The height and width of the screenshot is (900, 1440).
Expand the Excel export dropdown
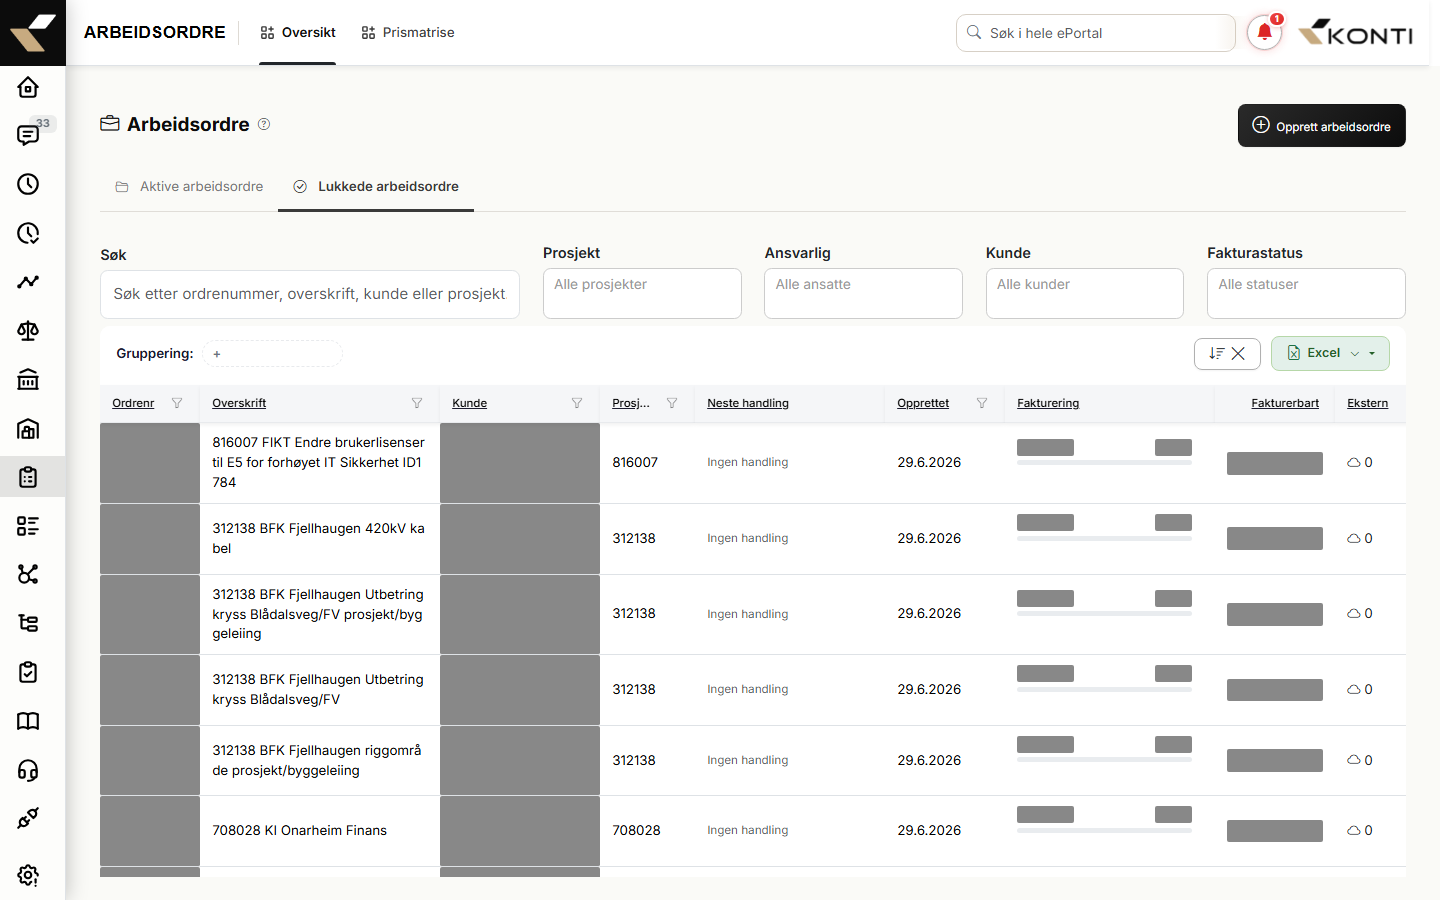[x=1330, y=353]
